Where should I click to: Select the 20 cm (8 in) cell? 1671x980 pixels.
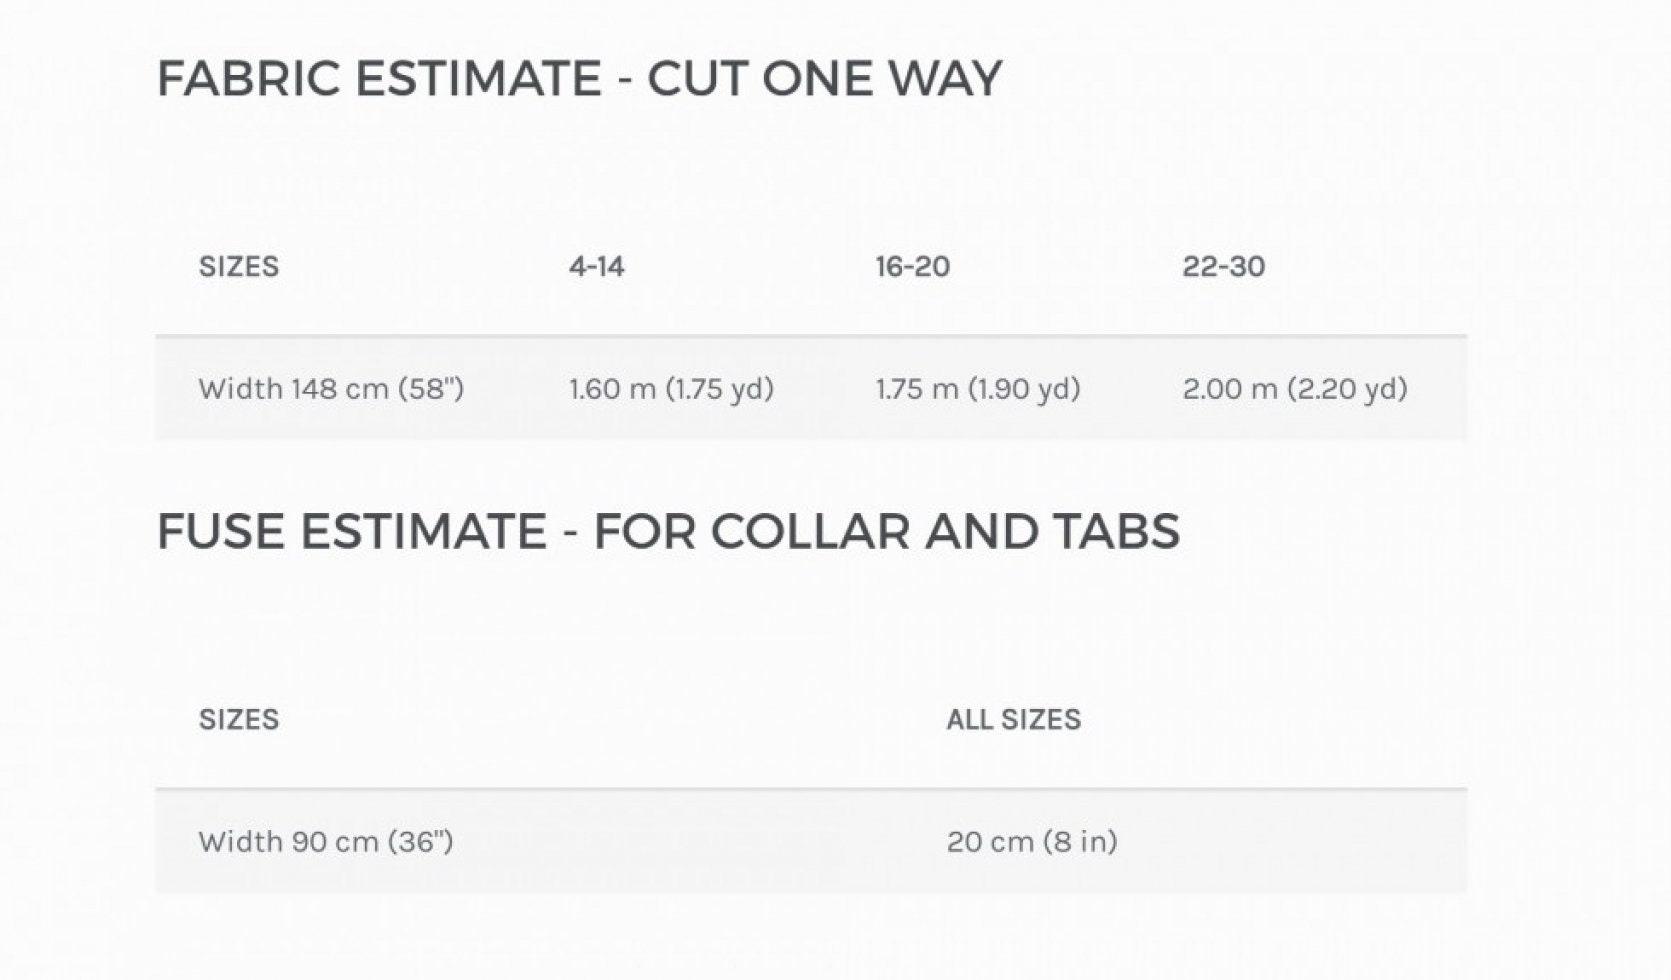click(1032, 841)
